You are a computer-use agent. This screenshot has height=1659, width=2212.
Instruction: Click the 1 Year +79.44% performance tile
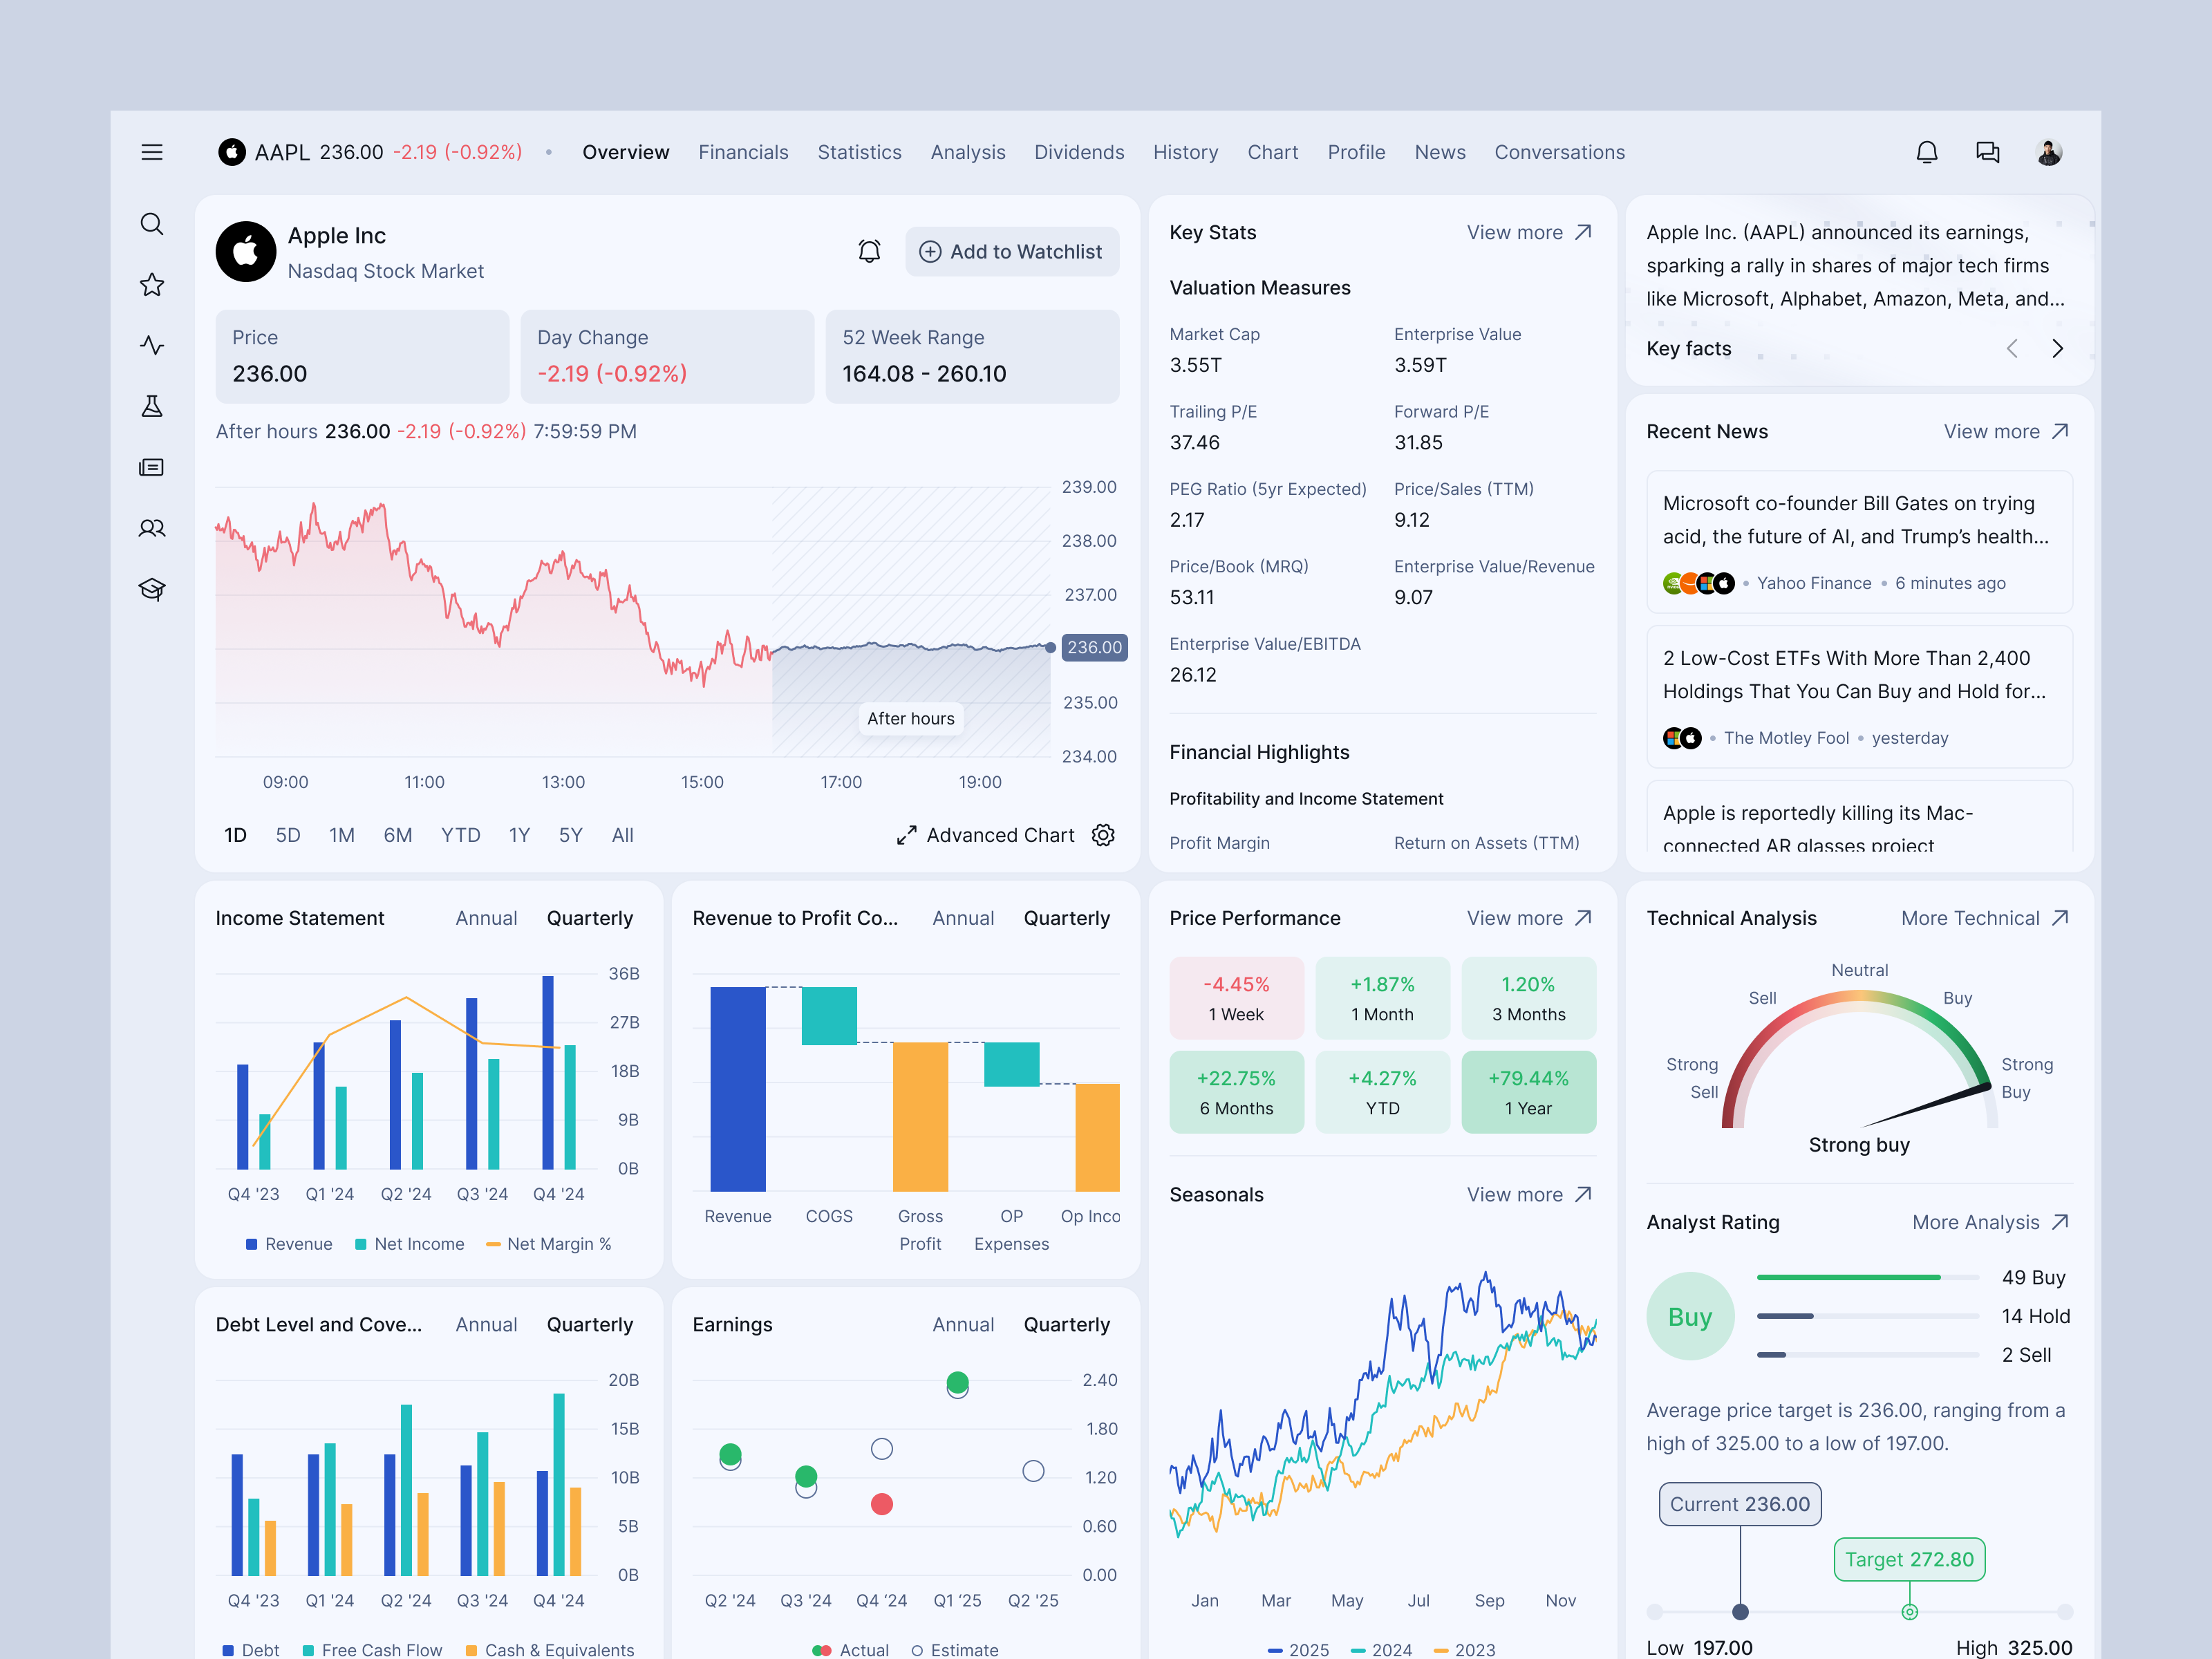tap(1528, 1092)
